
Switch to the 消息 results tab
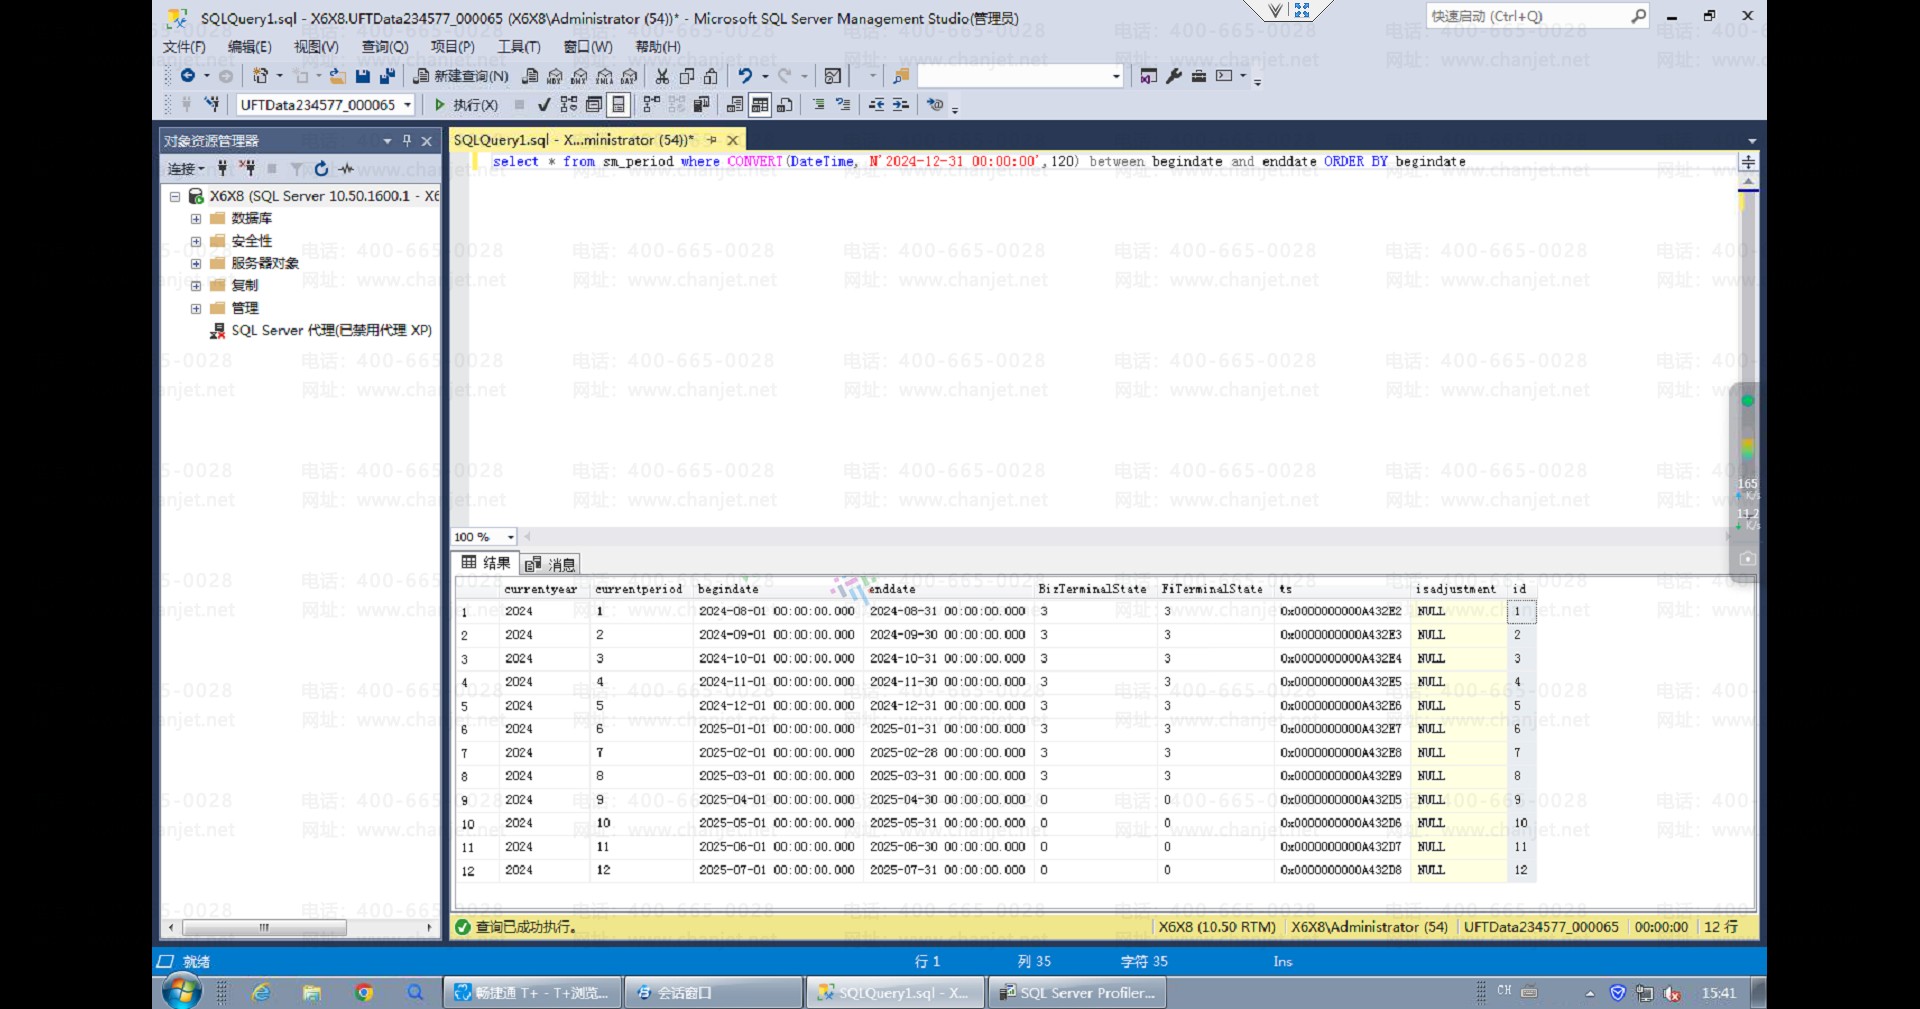pyautogui.click(x=551, y=564)
